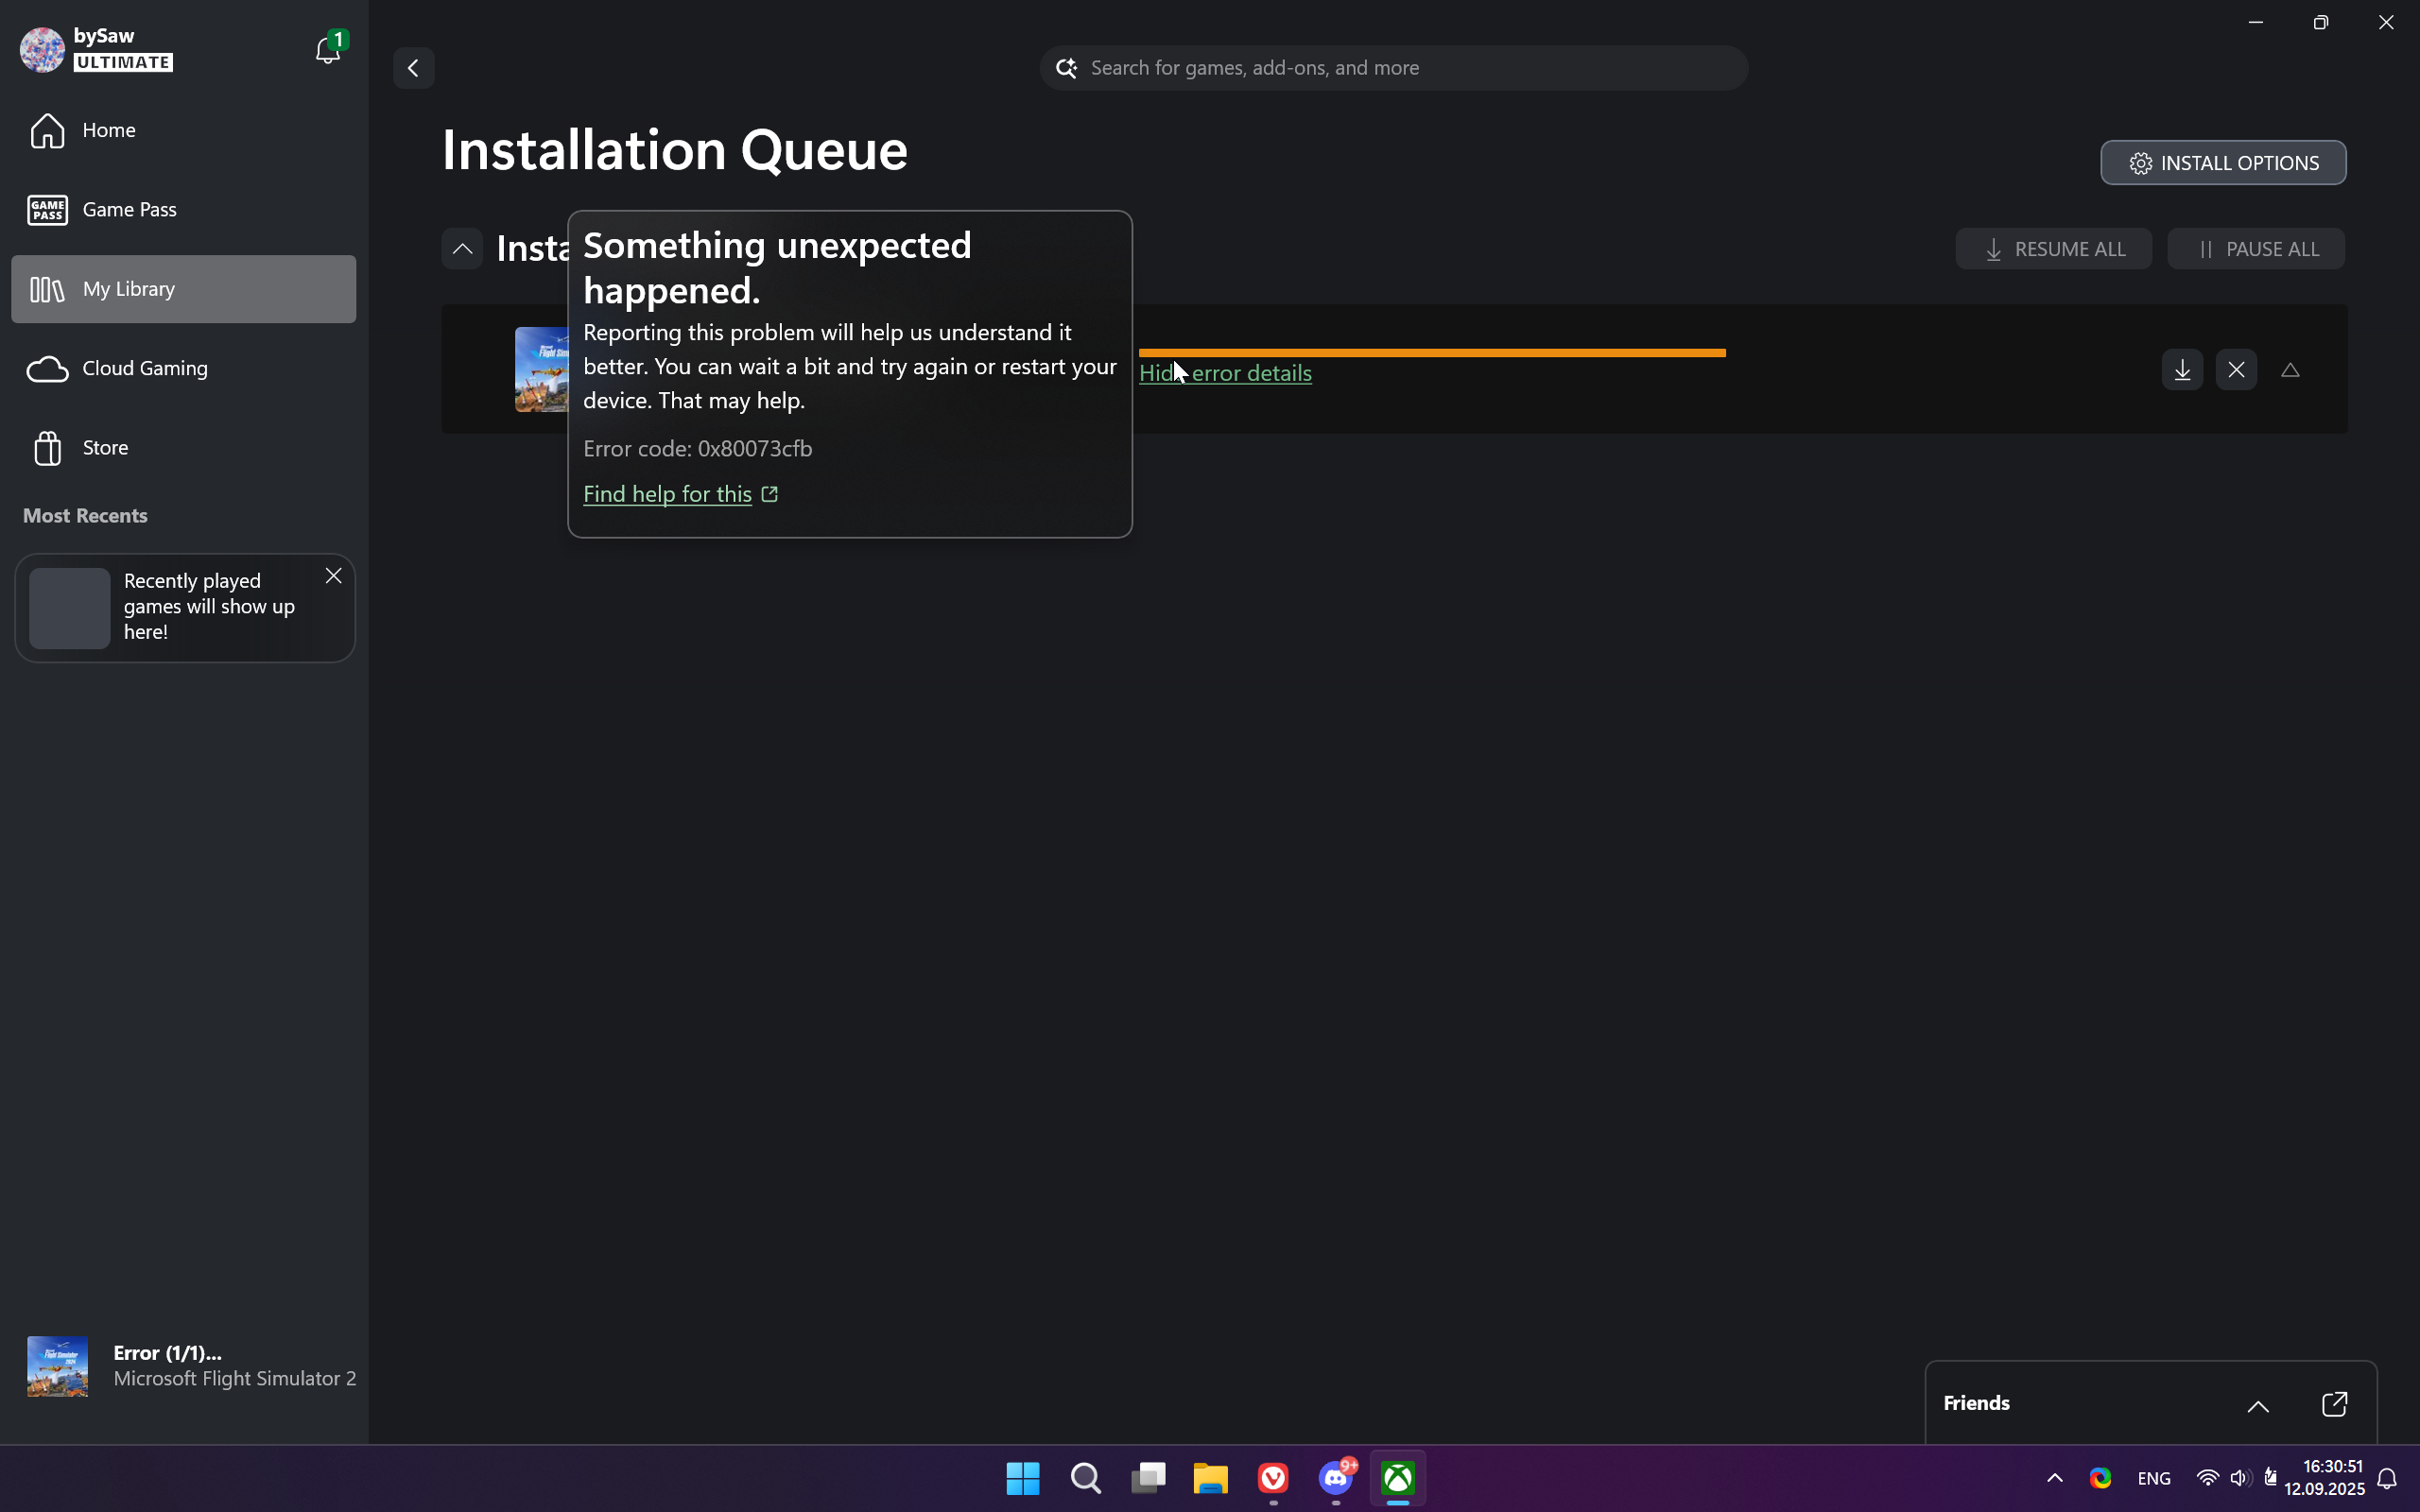Viewport: 2420px width, 1512px height.
Task: Show hidden system tray icons
Action: [2055, 1478]
